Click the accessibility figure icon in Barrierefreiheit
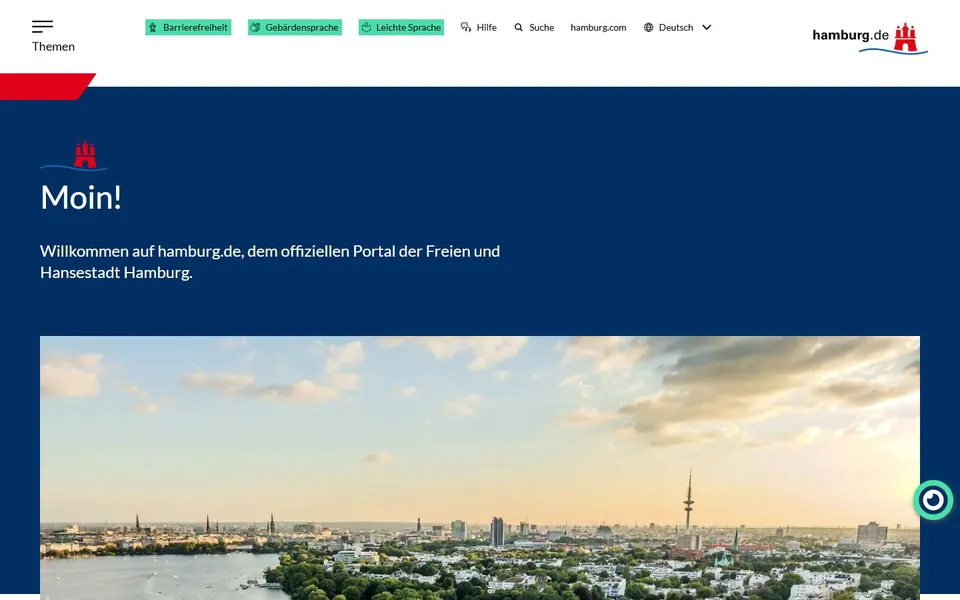960x600 pixels. coord(153,28)
